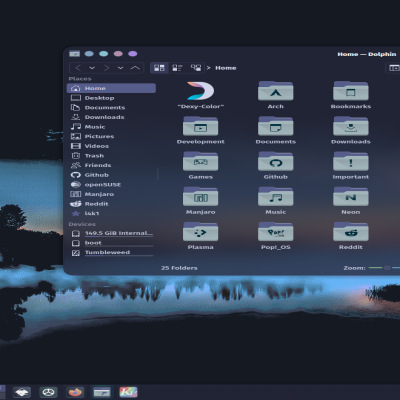Switch to details tree view mode
Screen dimensions: 400x400
[x=196, y=68]
